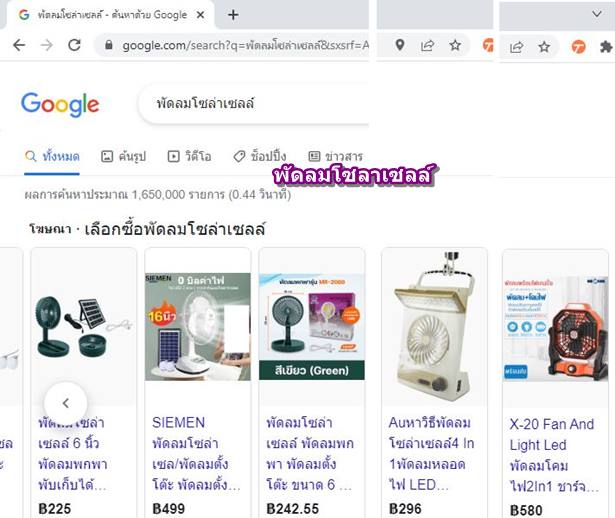Open the ข่าวสาร news tab

click(335, 156)
